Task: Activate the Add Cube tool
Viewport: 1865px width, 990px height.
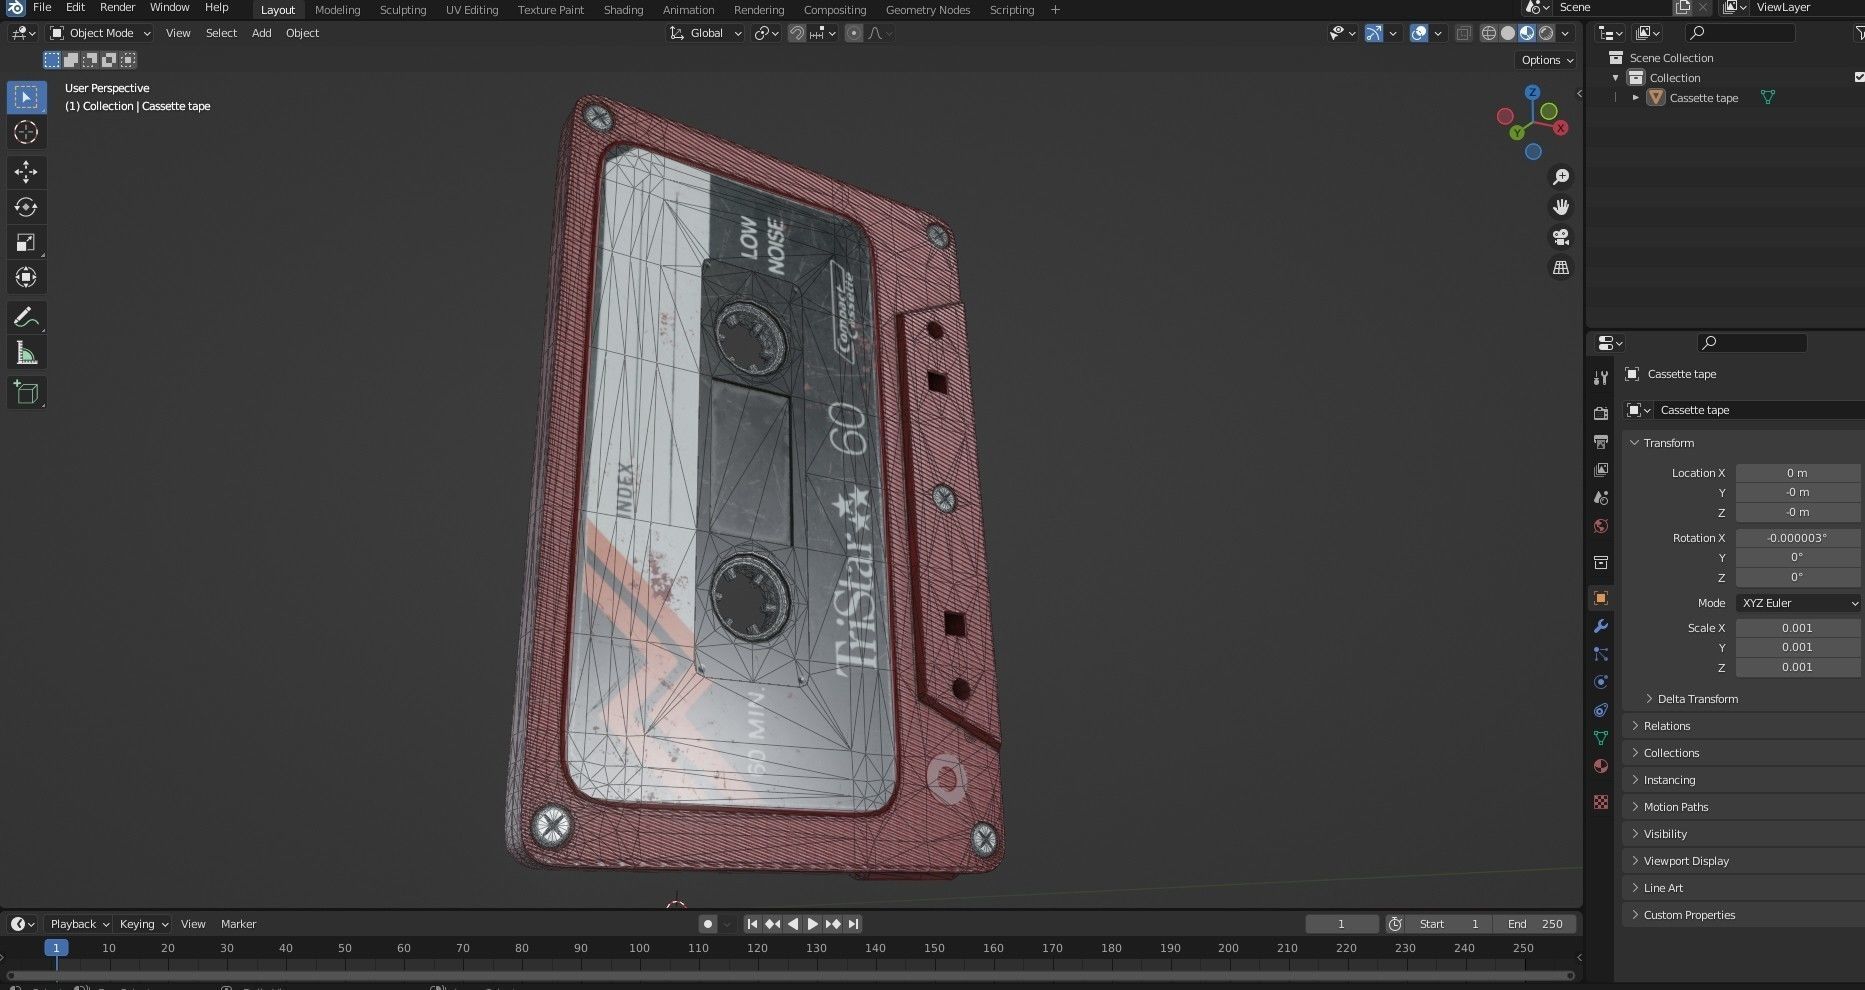Action: (27, 393)
